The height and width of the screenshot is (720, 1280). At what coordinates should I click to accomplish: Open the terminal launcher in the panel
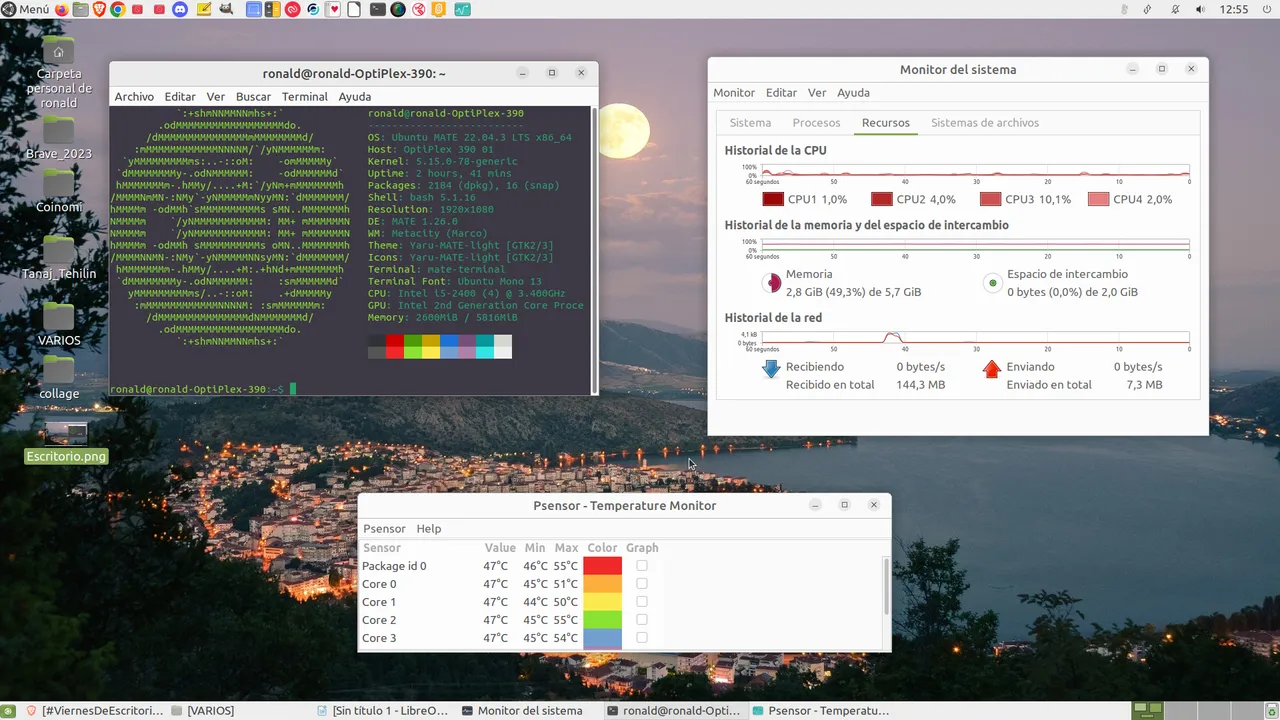[x=377, y=9]
